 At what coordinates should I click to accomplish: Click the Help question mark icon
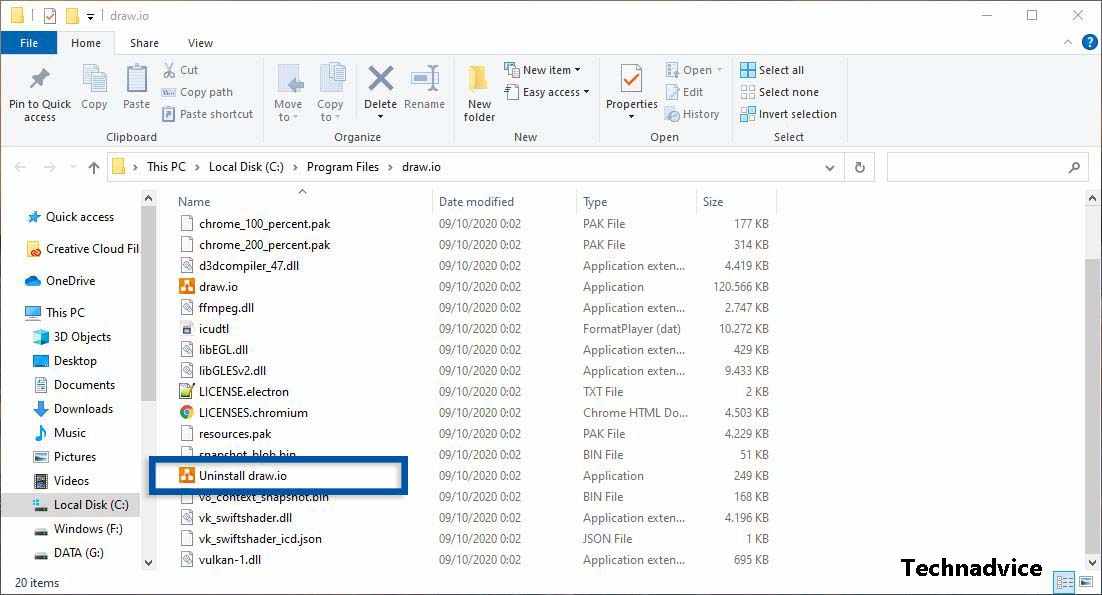[x=1089, y=43]
